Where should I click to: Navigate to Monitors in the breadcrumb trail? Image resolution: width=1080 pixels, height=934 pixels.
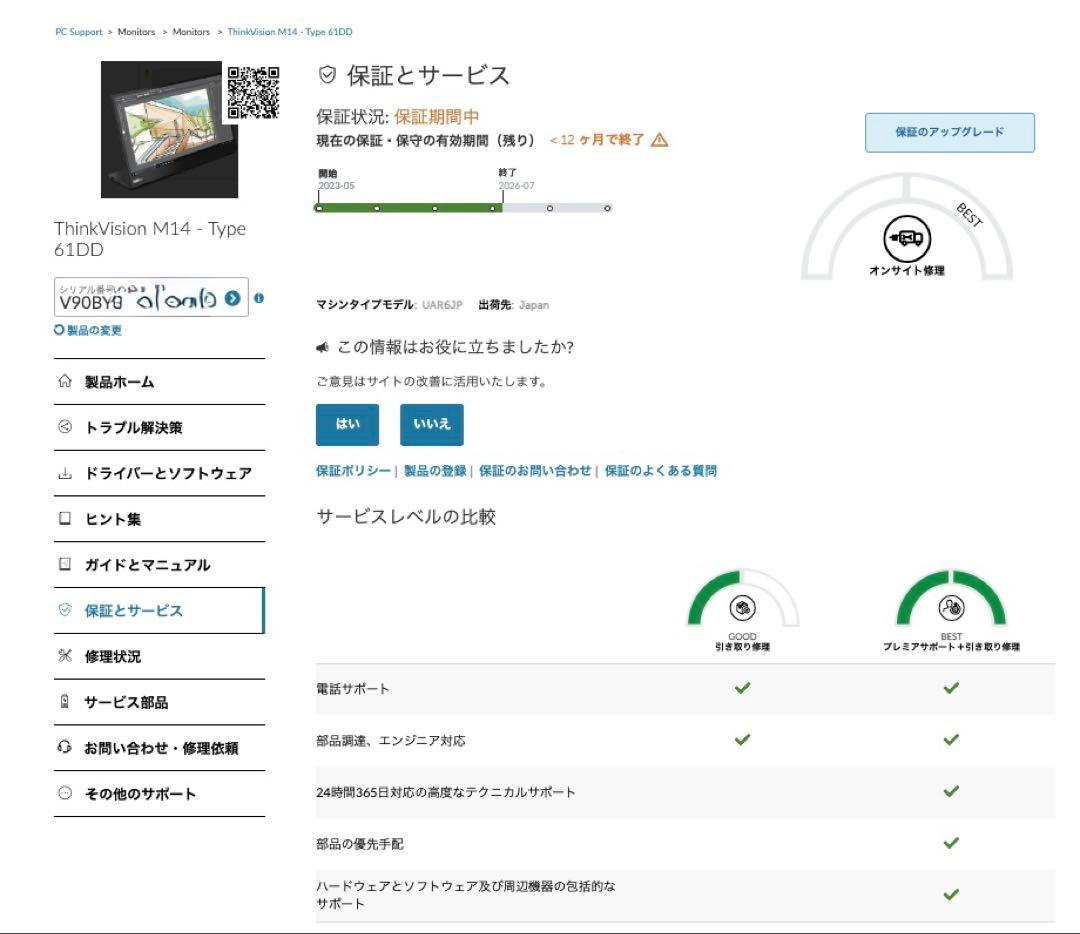coord(135,31)
